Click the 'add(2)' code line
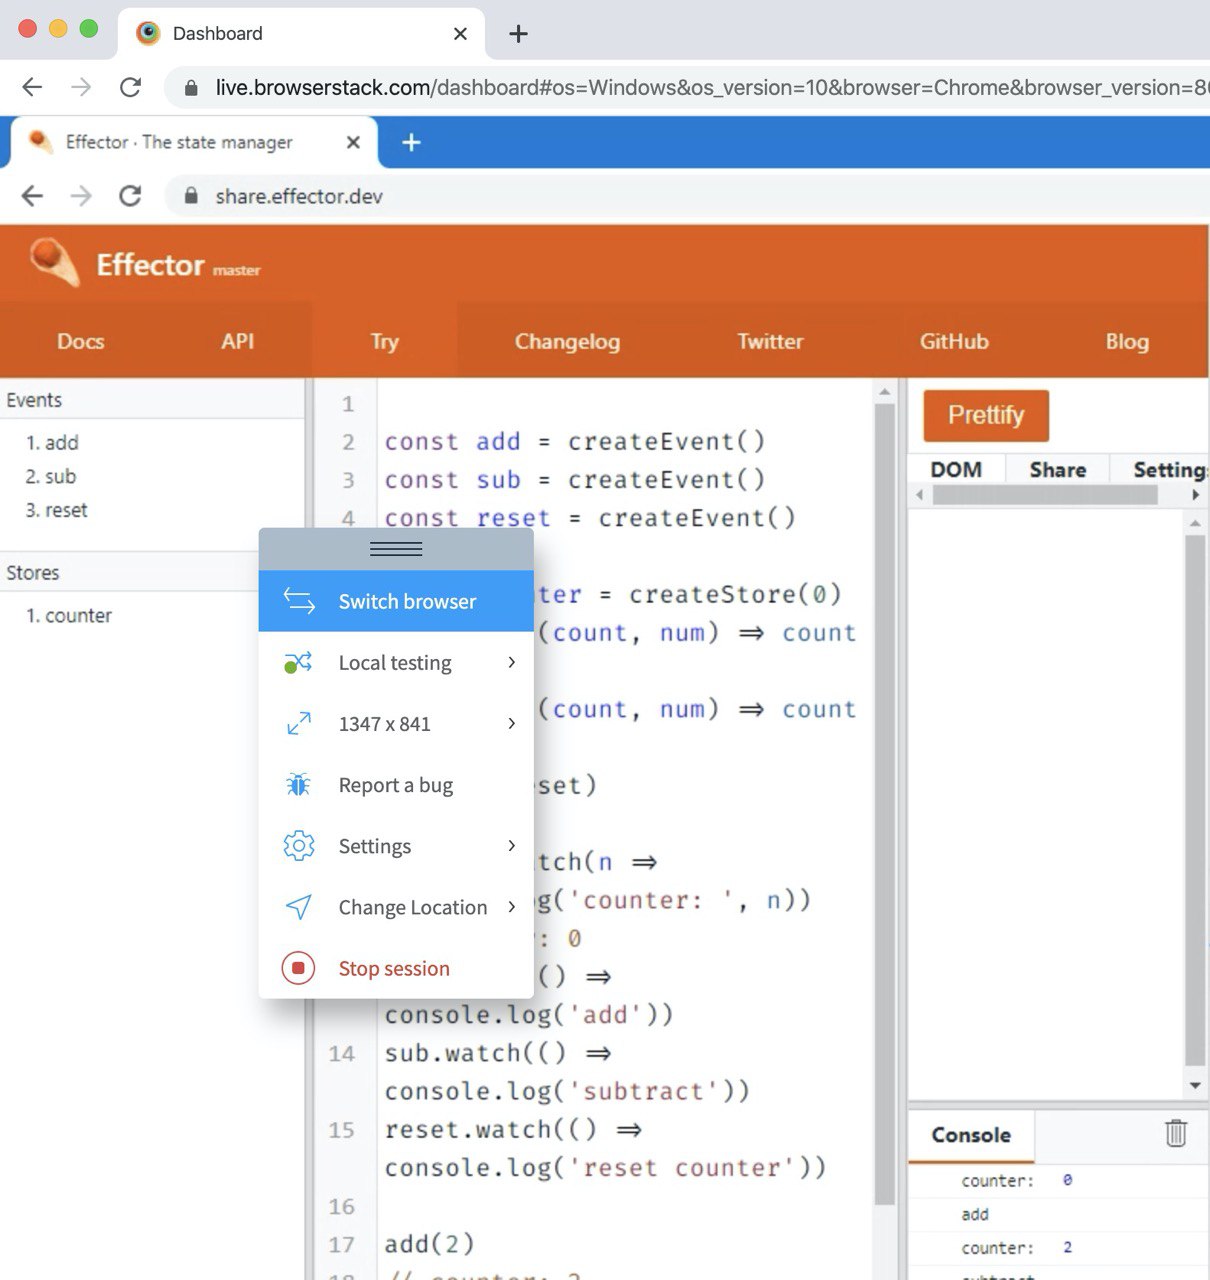1210x1280 pixels. click(430, 1243)
